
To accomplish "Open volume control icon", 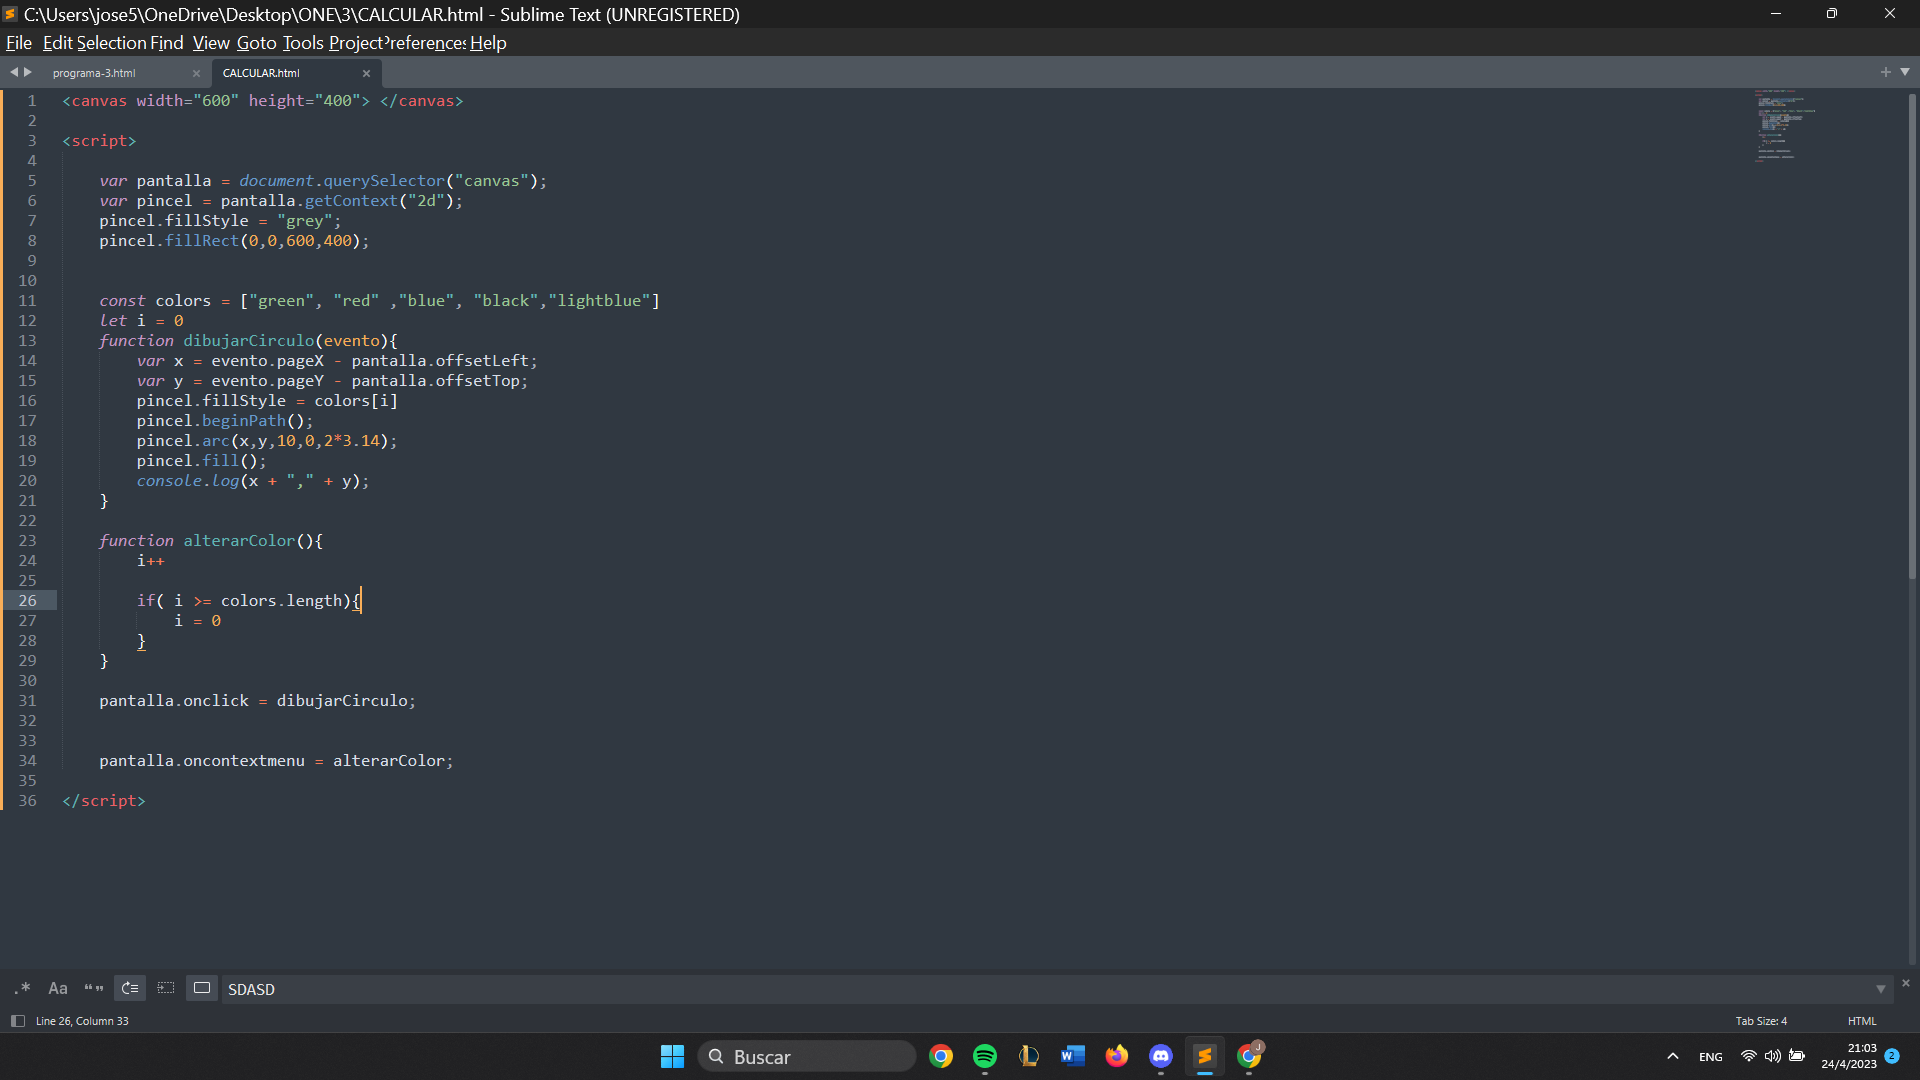I will point(1772,1056).
